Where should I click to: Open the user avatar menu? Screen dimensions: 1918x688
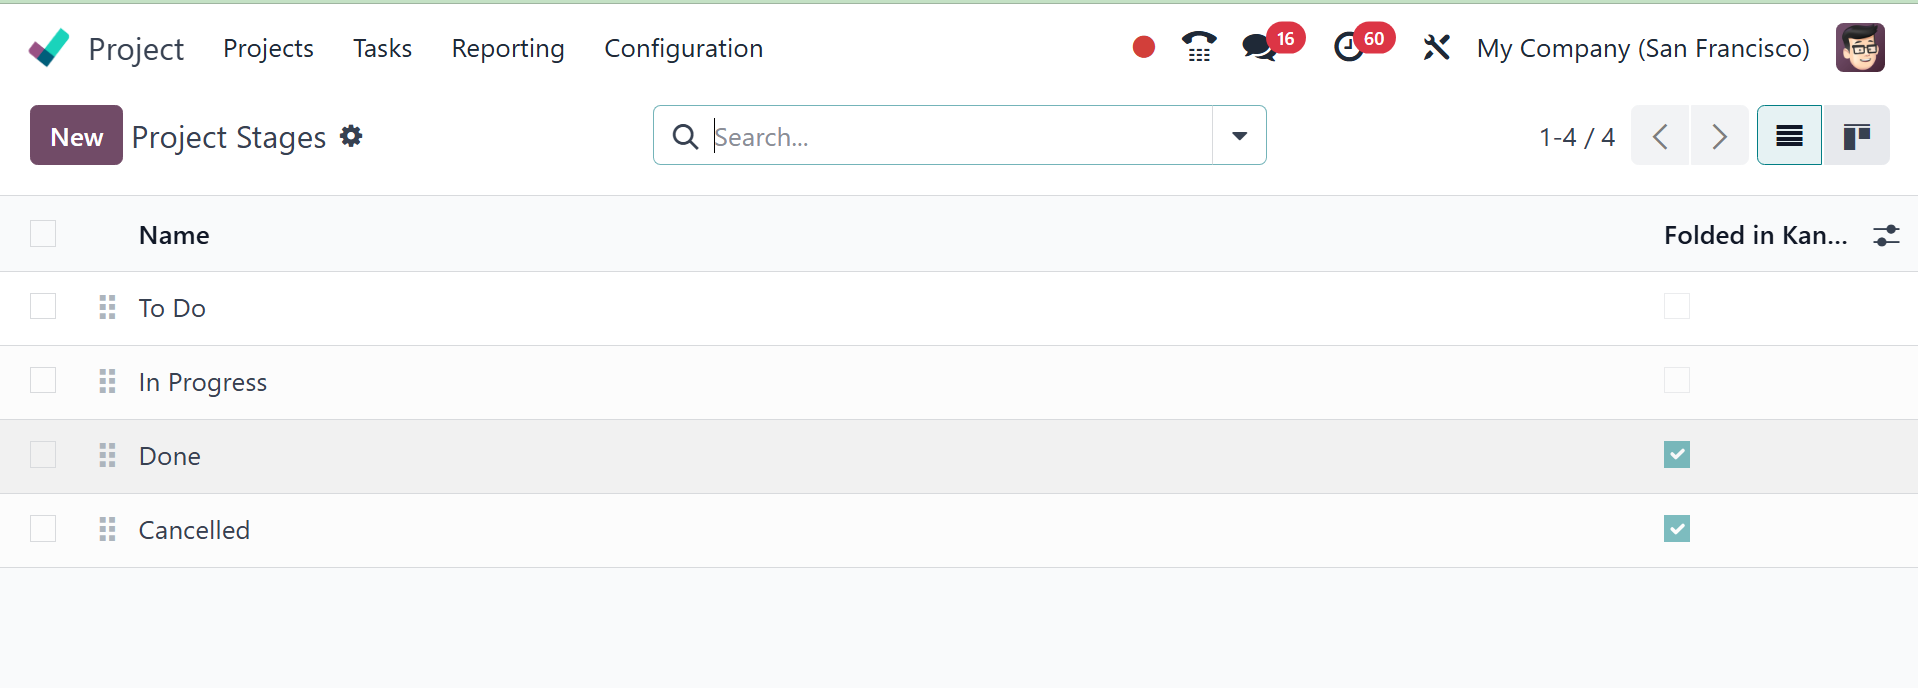[x=1860, y=48]
